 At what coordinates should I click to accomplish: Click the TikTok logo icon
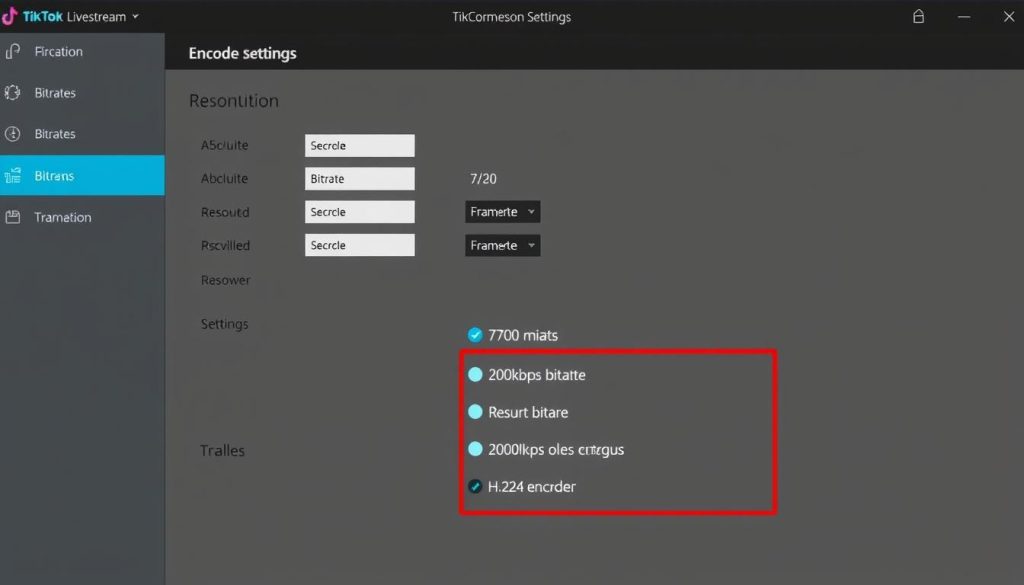coord(9,16)
